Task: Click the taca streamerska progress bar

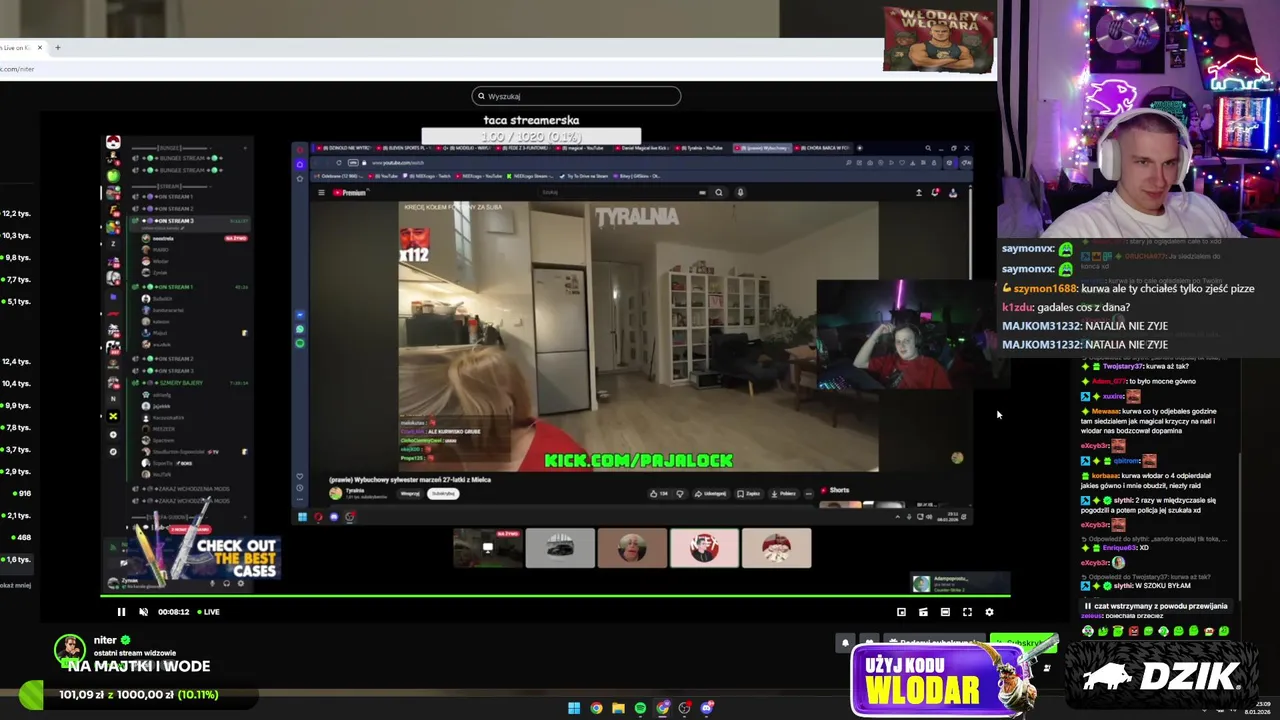Action: click(x=531, y=136)
